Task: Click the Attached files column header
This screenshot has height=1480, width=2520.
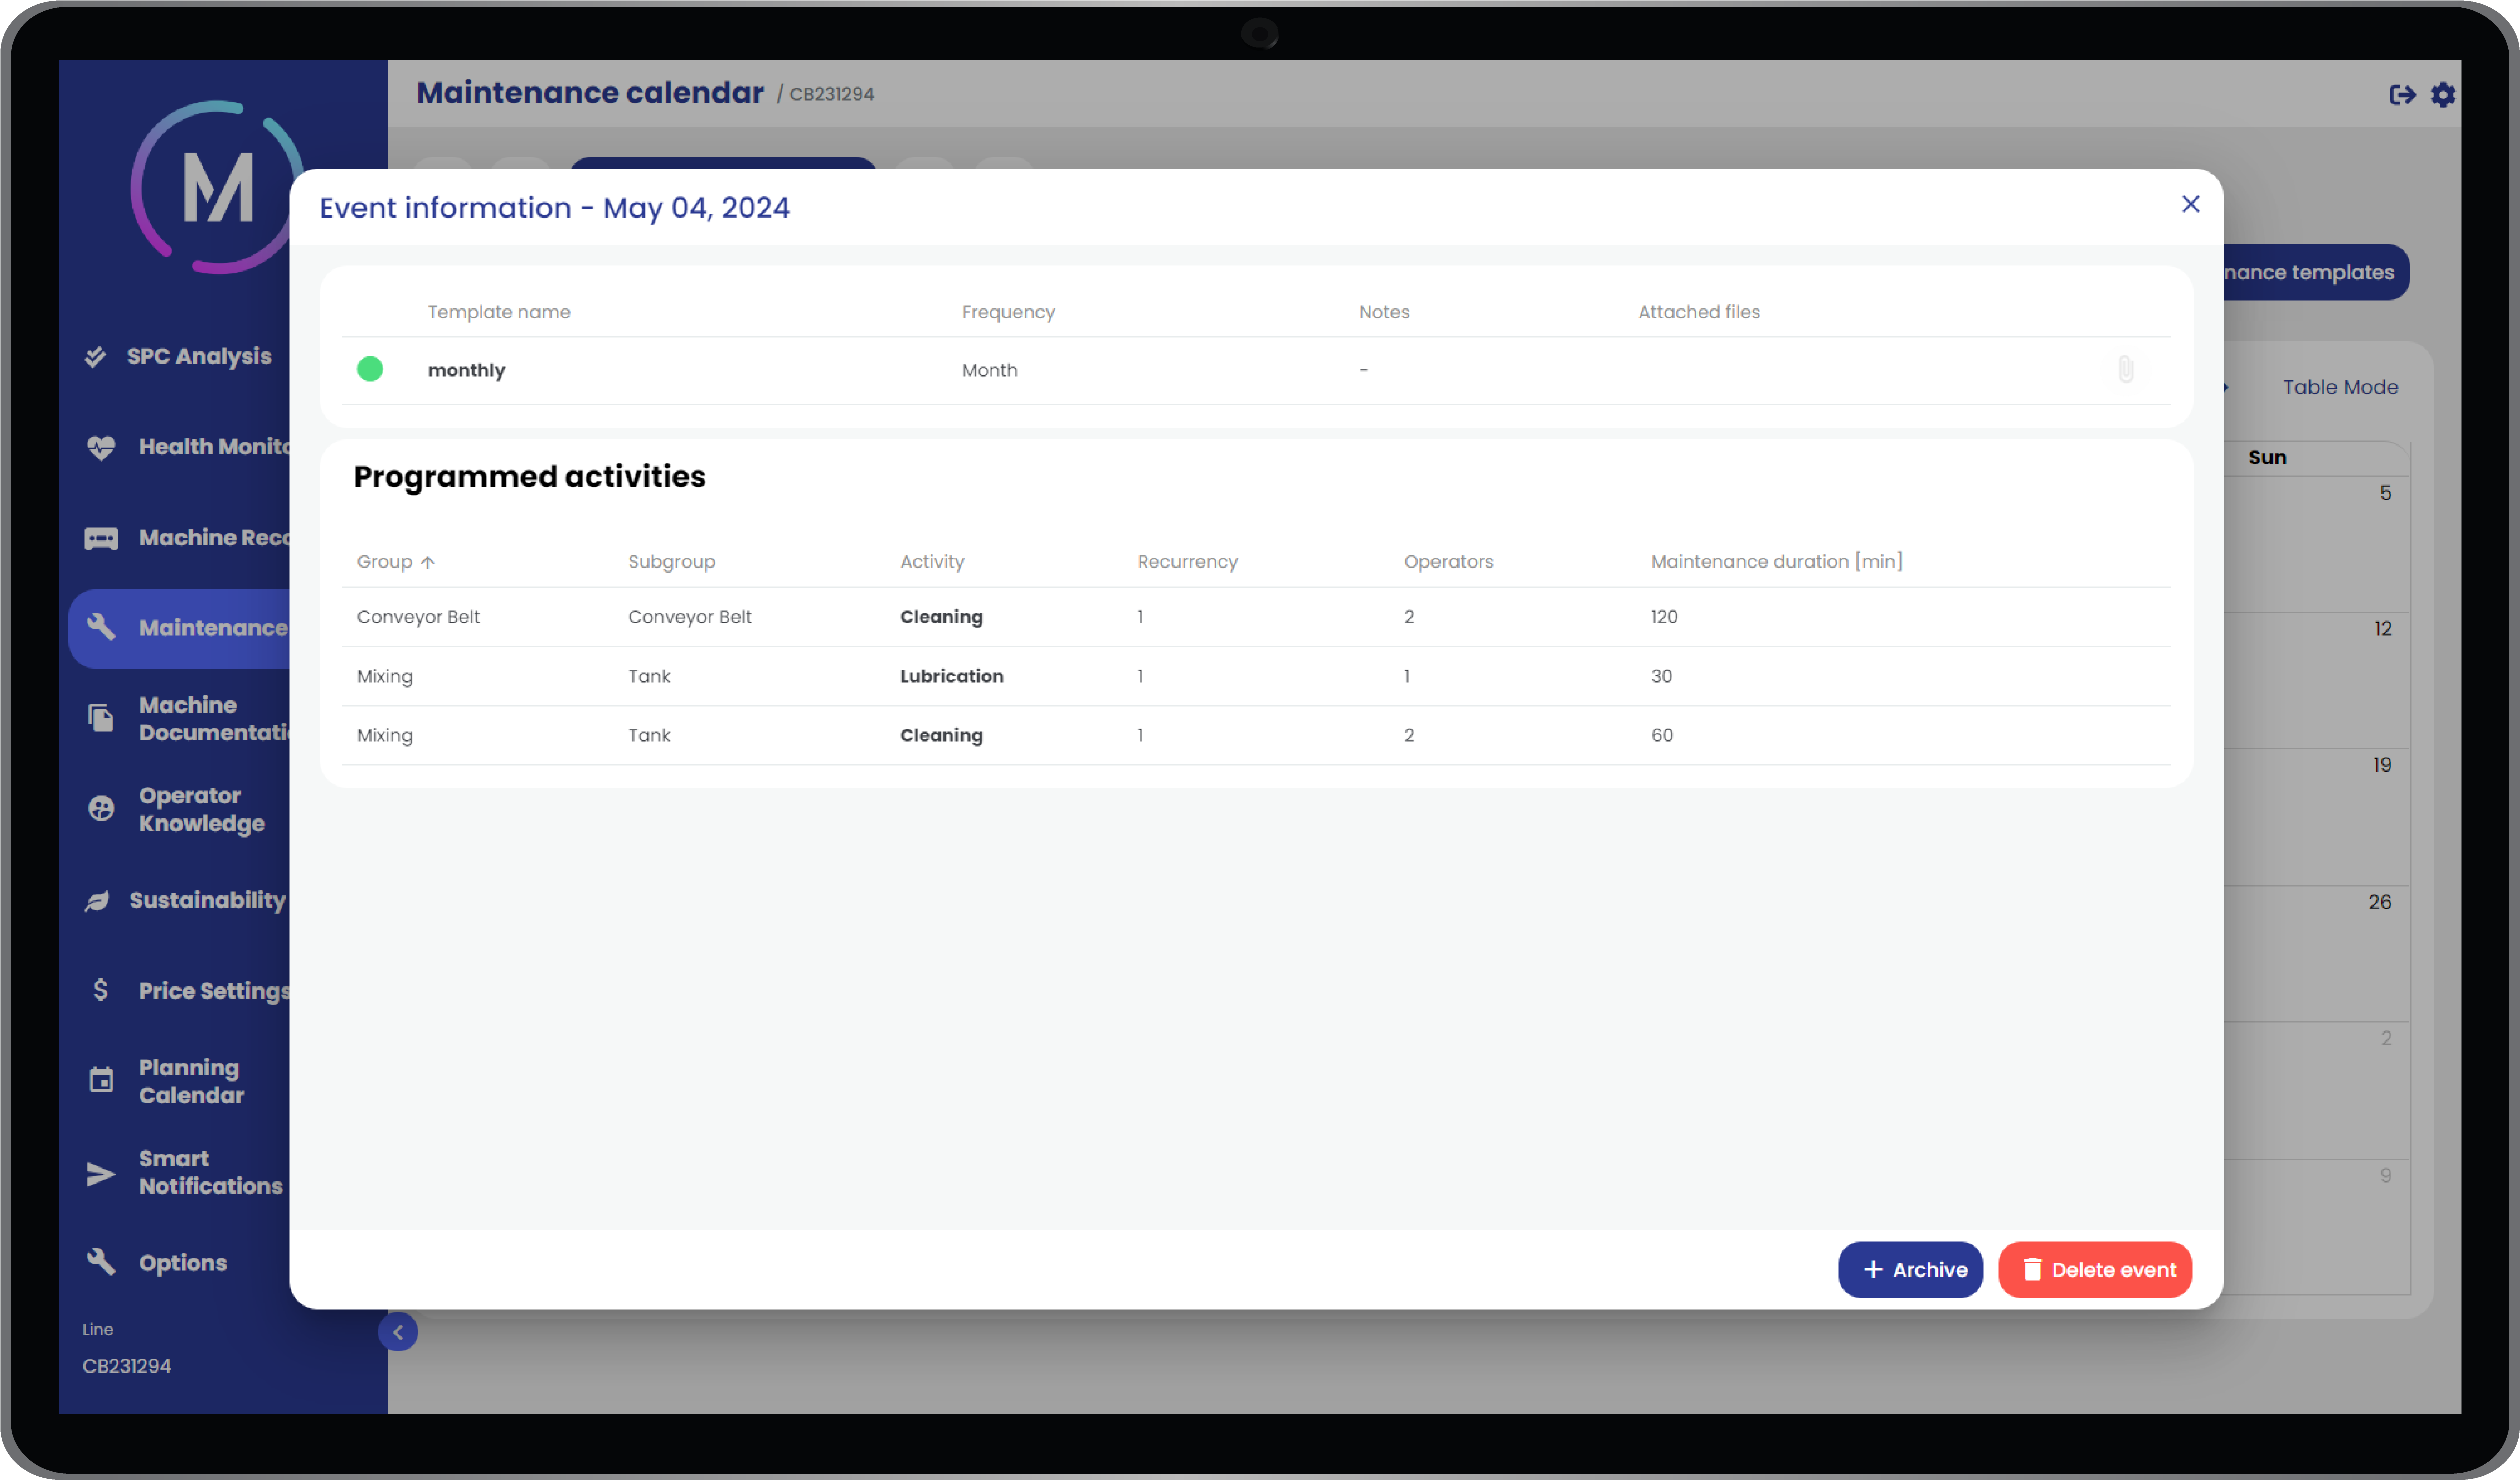Action: (1699, 312)
